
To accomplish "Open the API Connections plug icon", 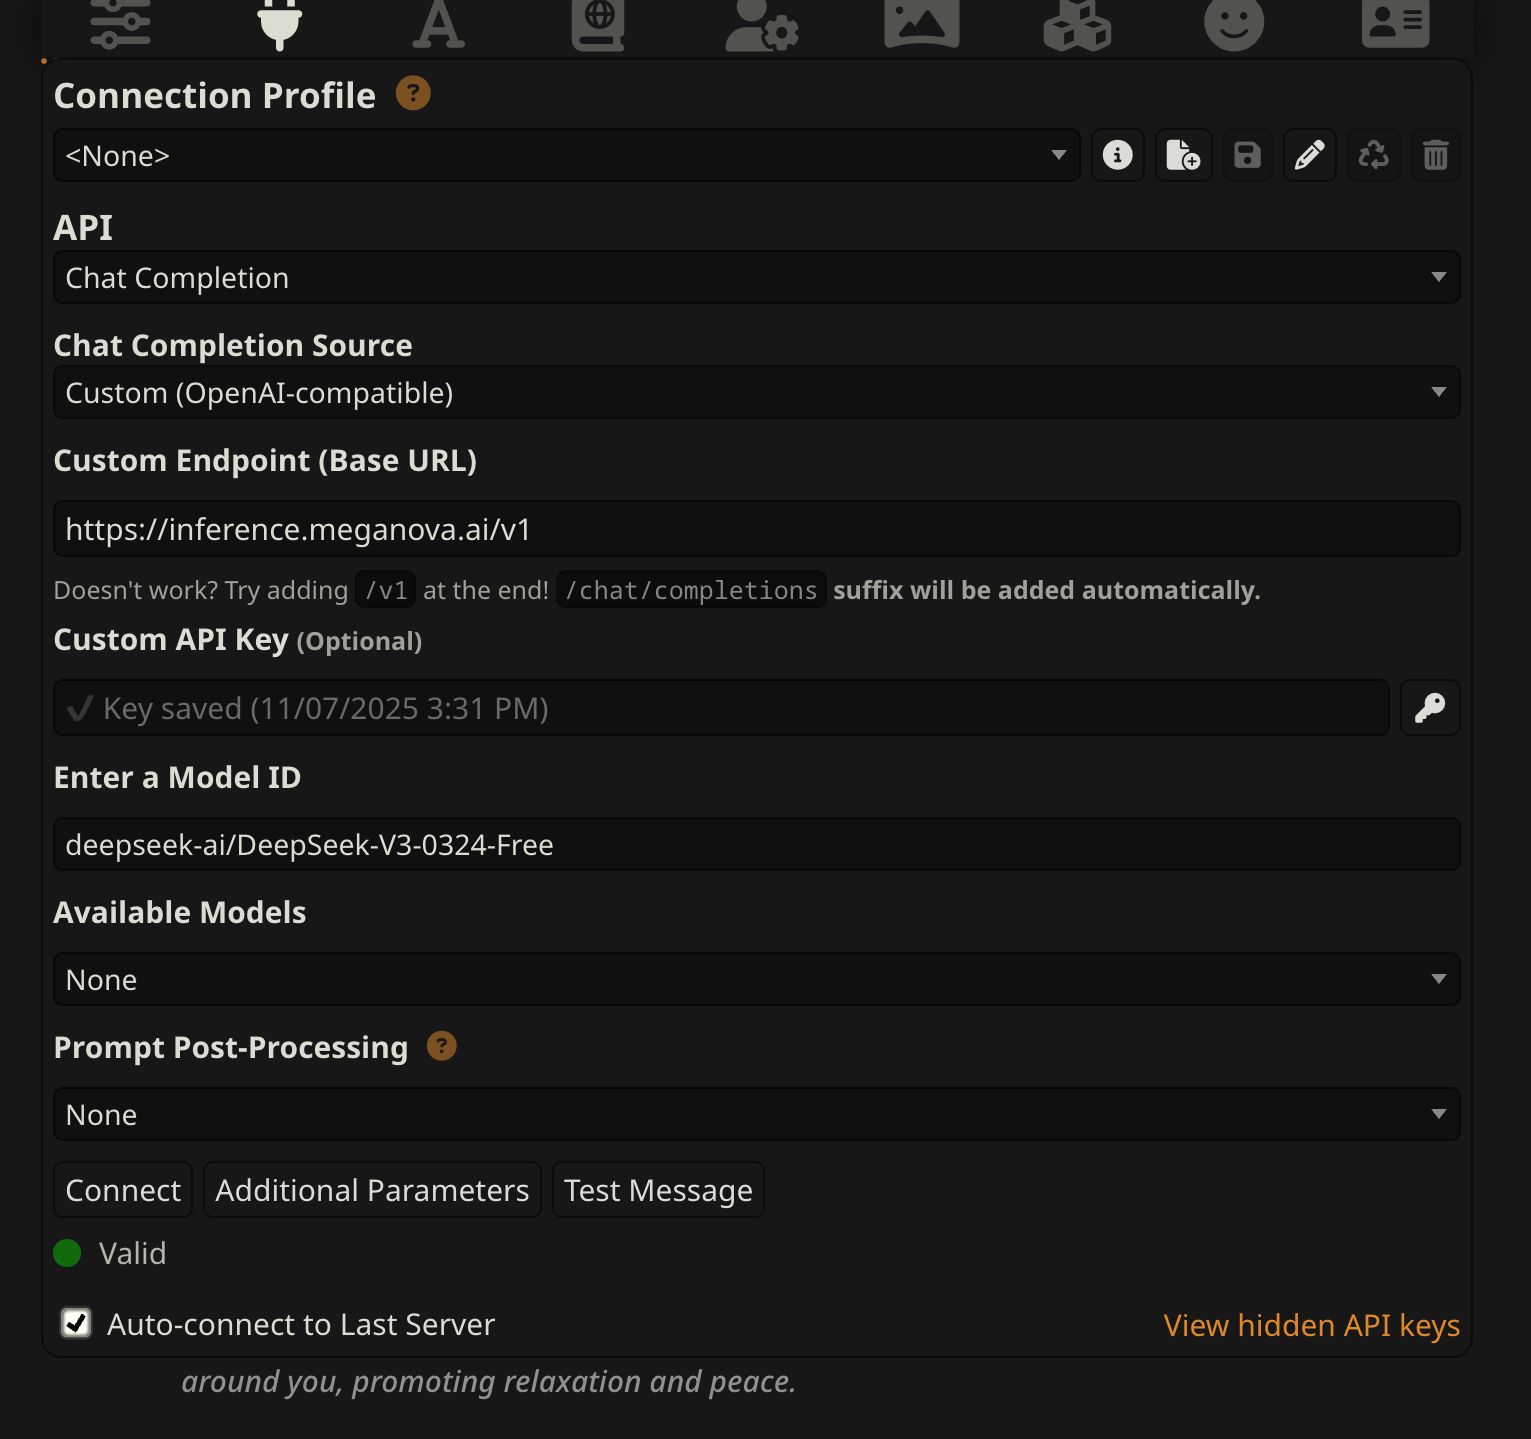I will click(x=279, y=24).
